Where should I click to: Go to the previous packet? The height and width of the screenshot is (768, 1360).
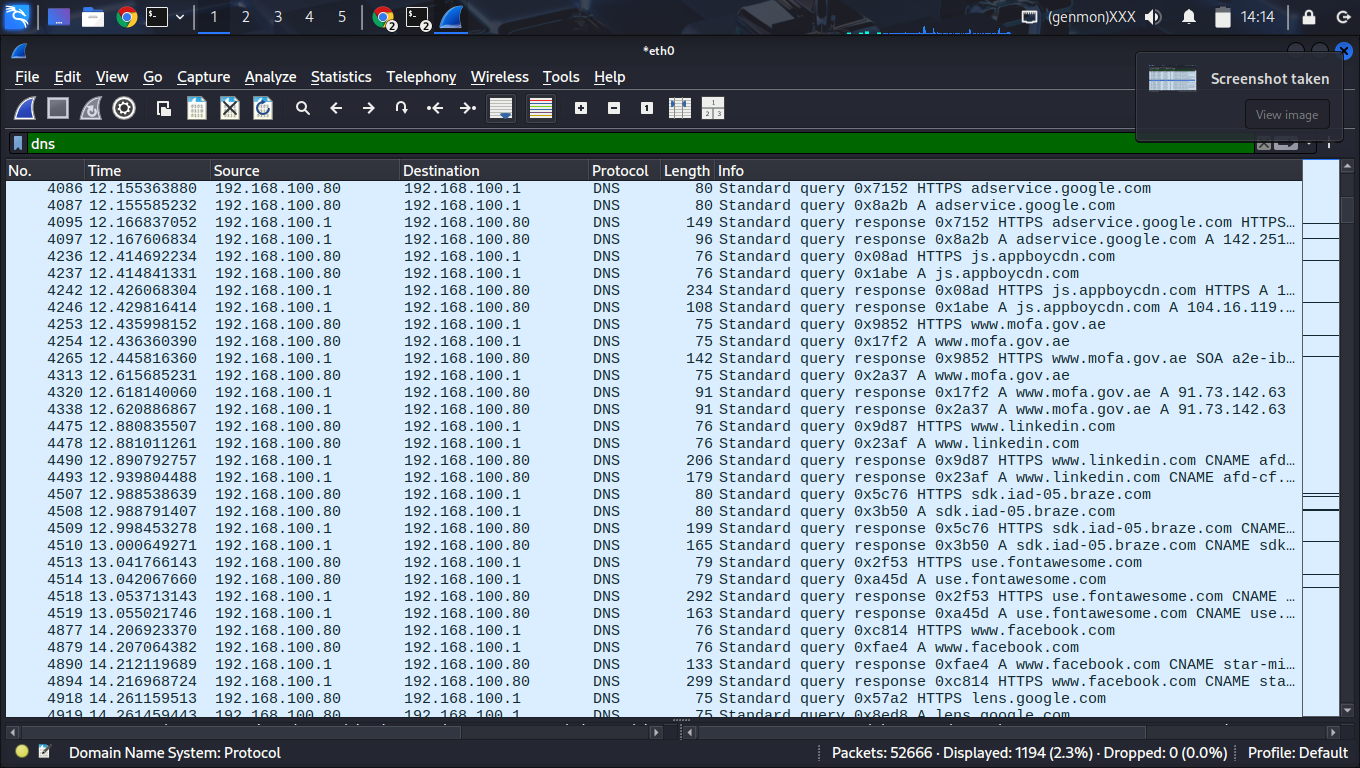(x=336, y=108)
